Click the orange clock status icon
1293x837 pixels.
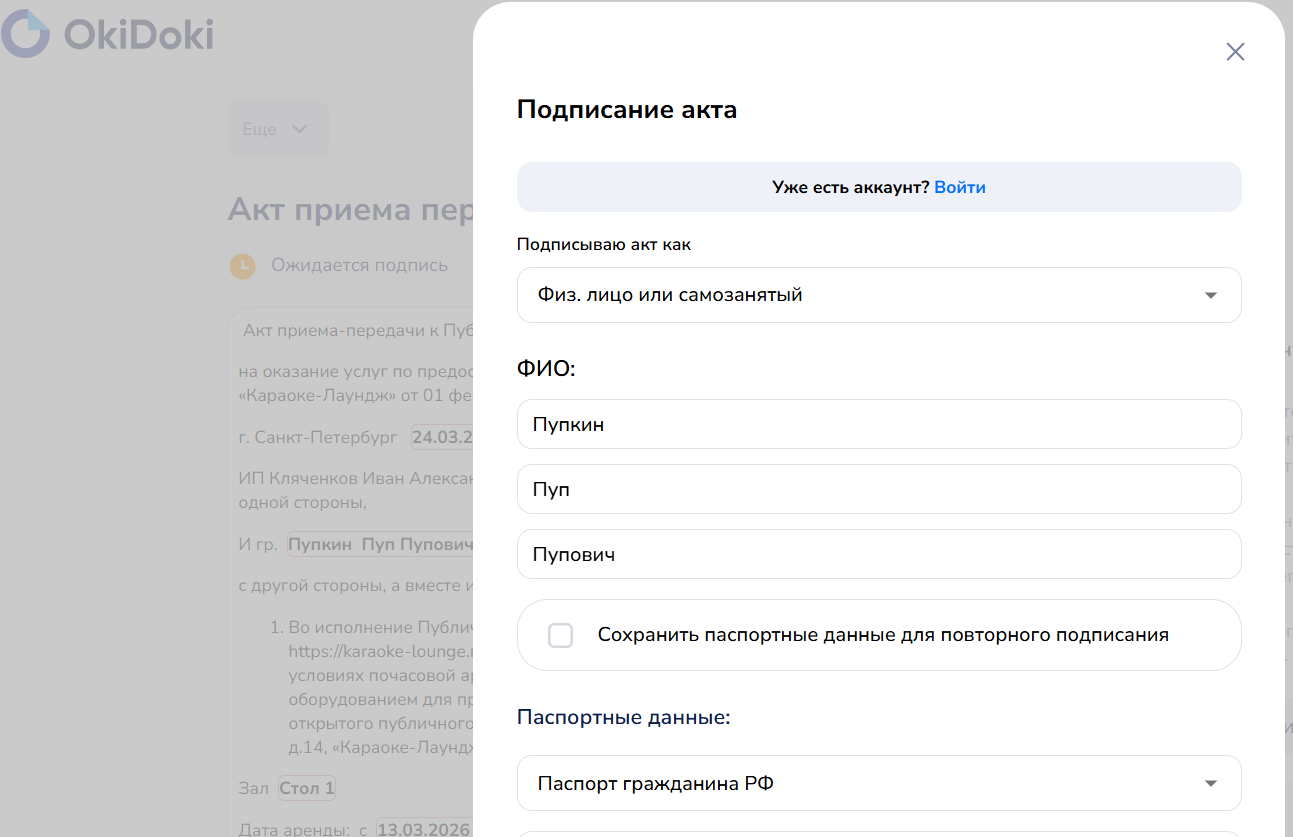pyautogui.click(x=242, y=266)
